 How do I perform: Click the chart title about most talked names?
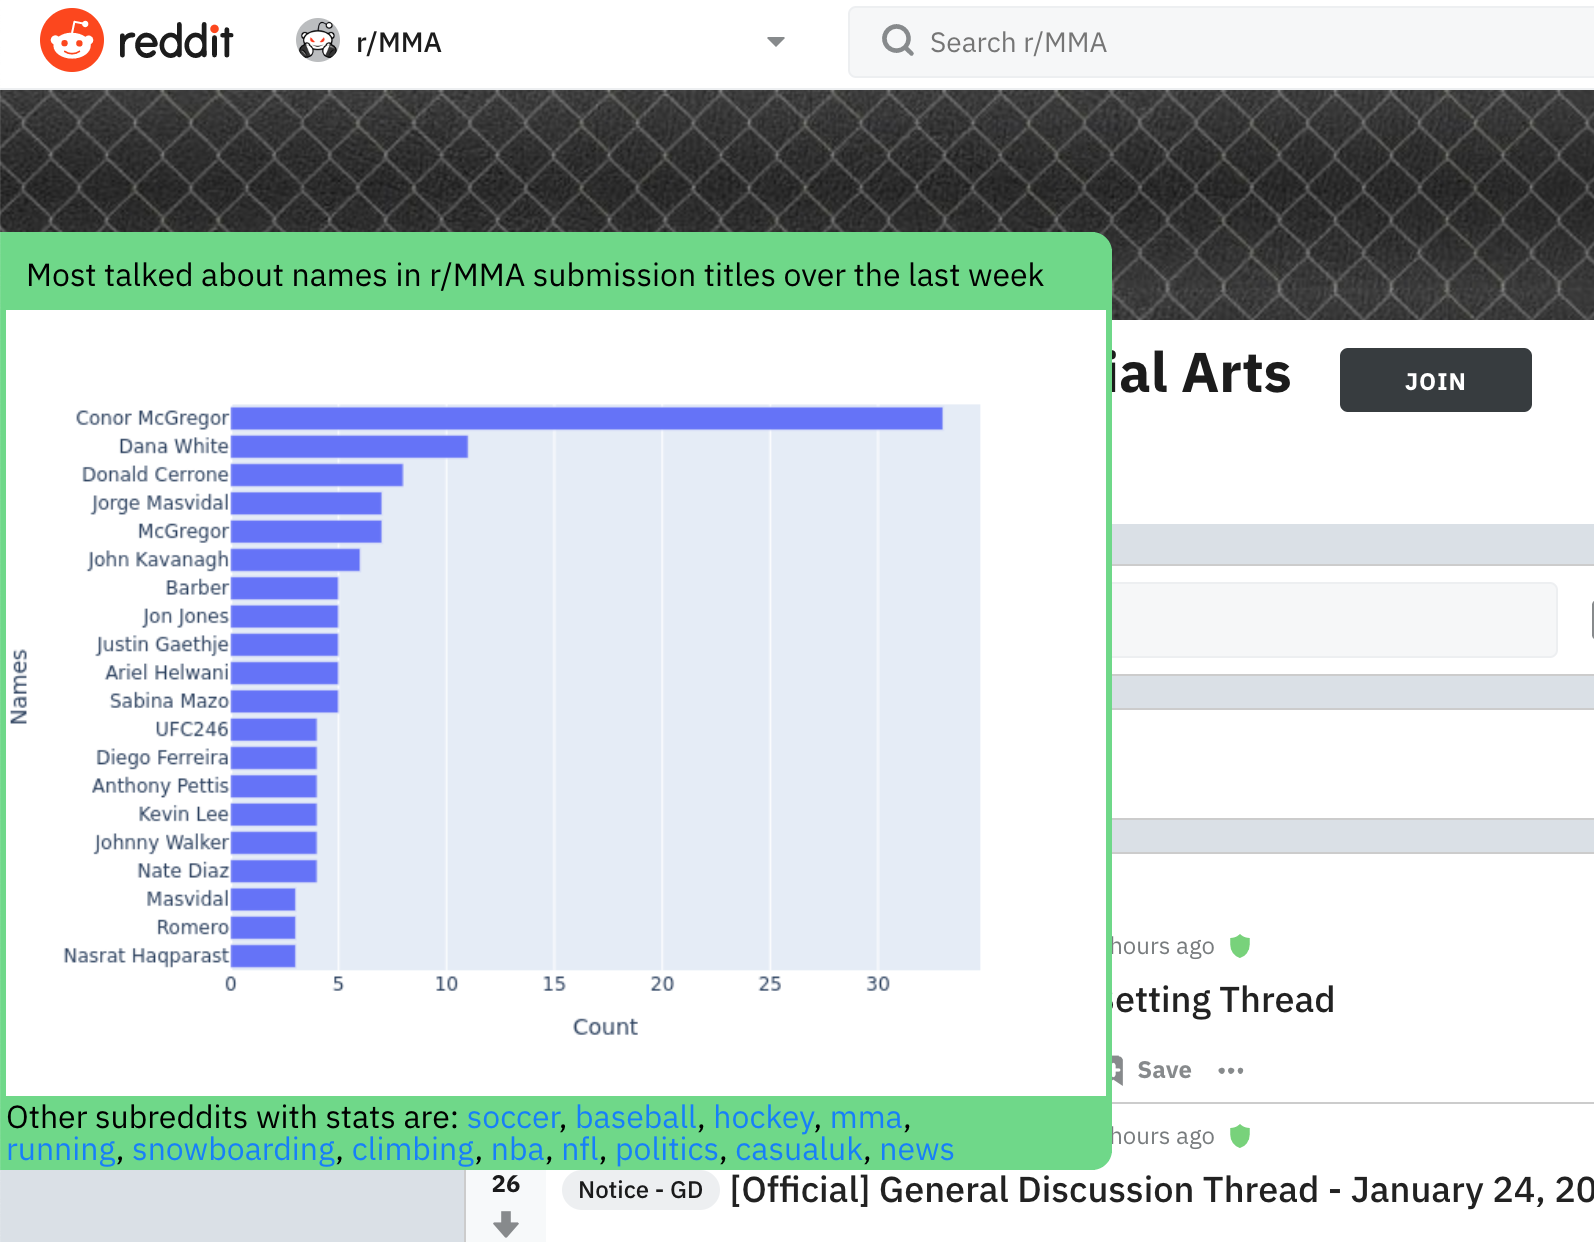click(535, 275)
